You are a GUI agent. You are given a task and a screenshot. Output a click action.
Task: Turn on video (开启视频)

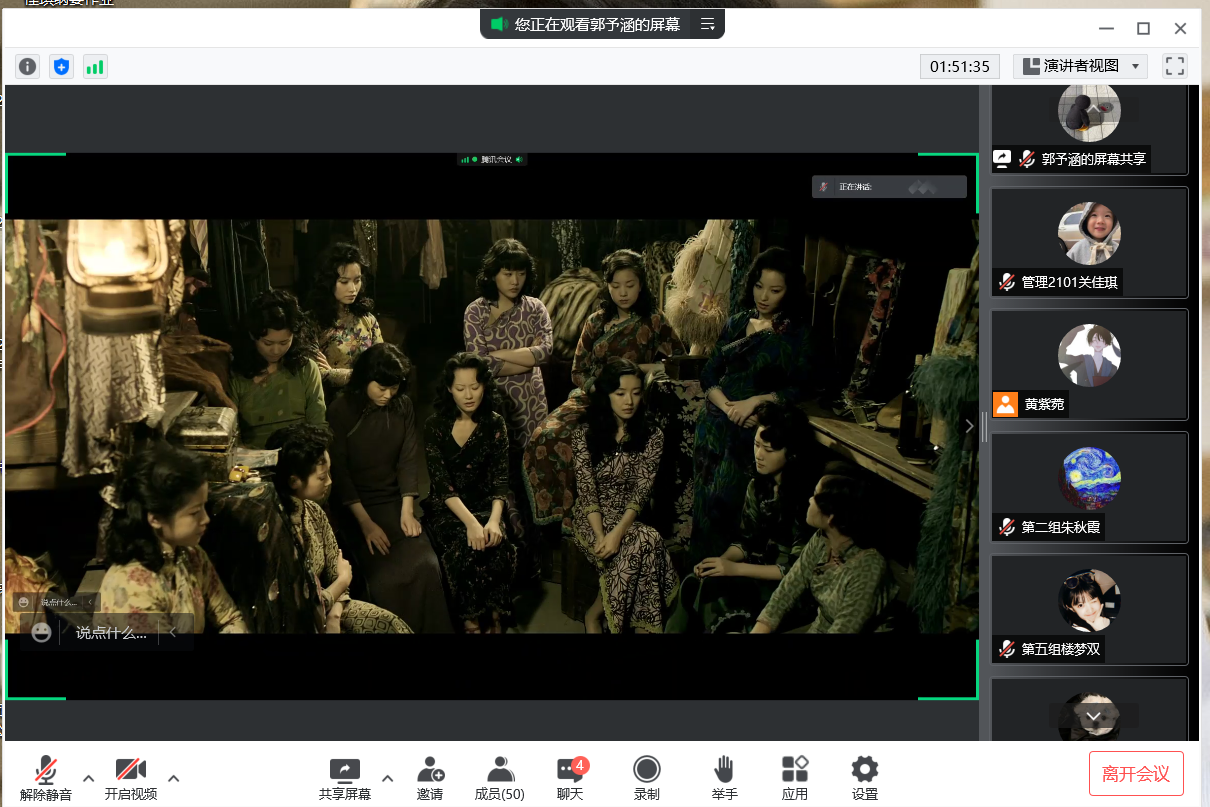[x=131, y=778]
